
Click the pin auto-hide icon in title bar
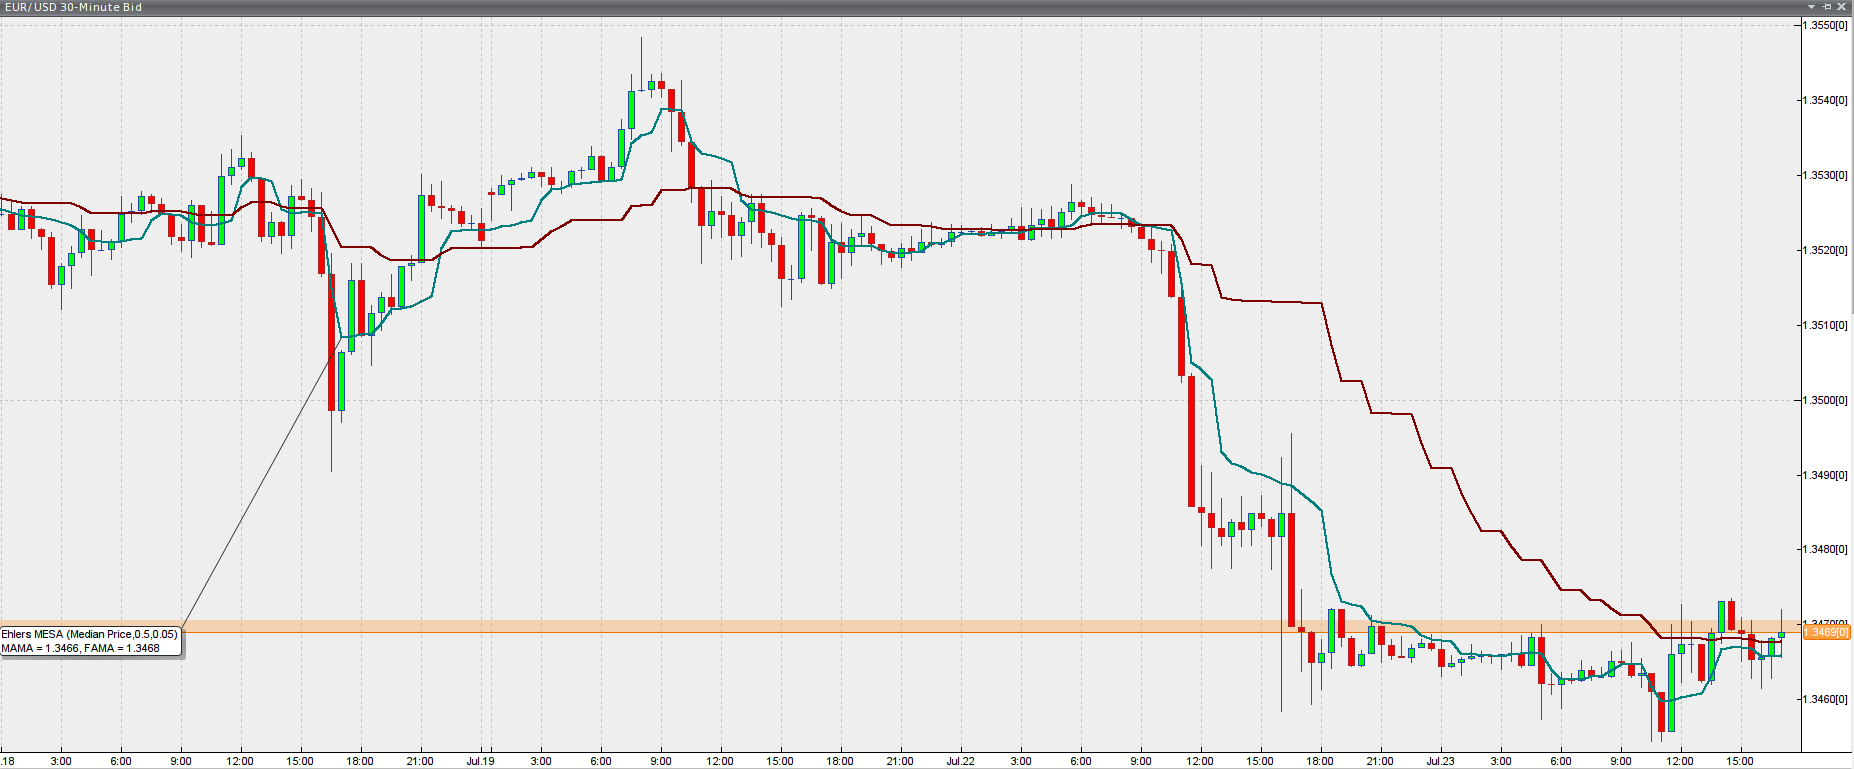click(x=1827, y=7)
